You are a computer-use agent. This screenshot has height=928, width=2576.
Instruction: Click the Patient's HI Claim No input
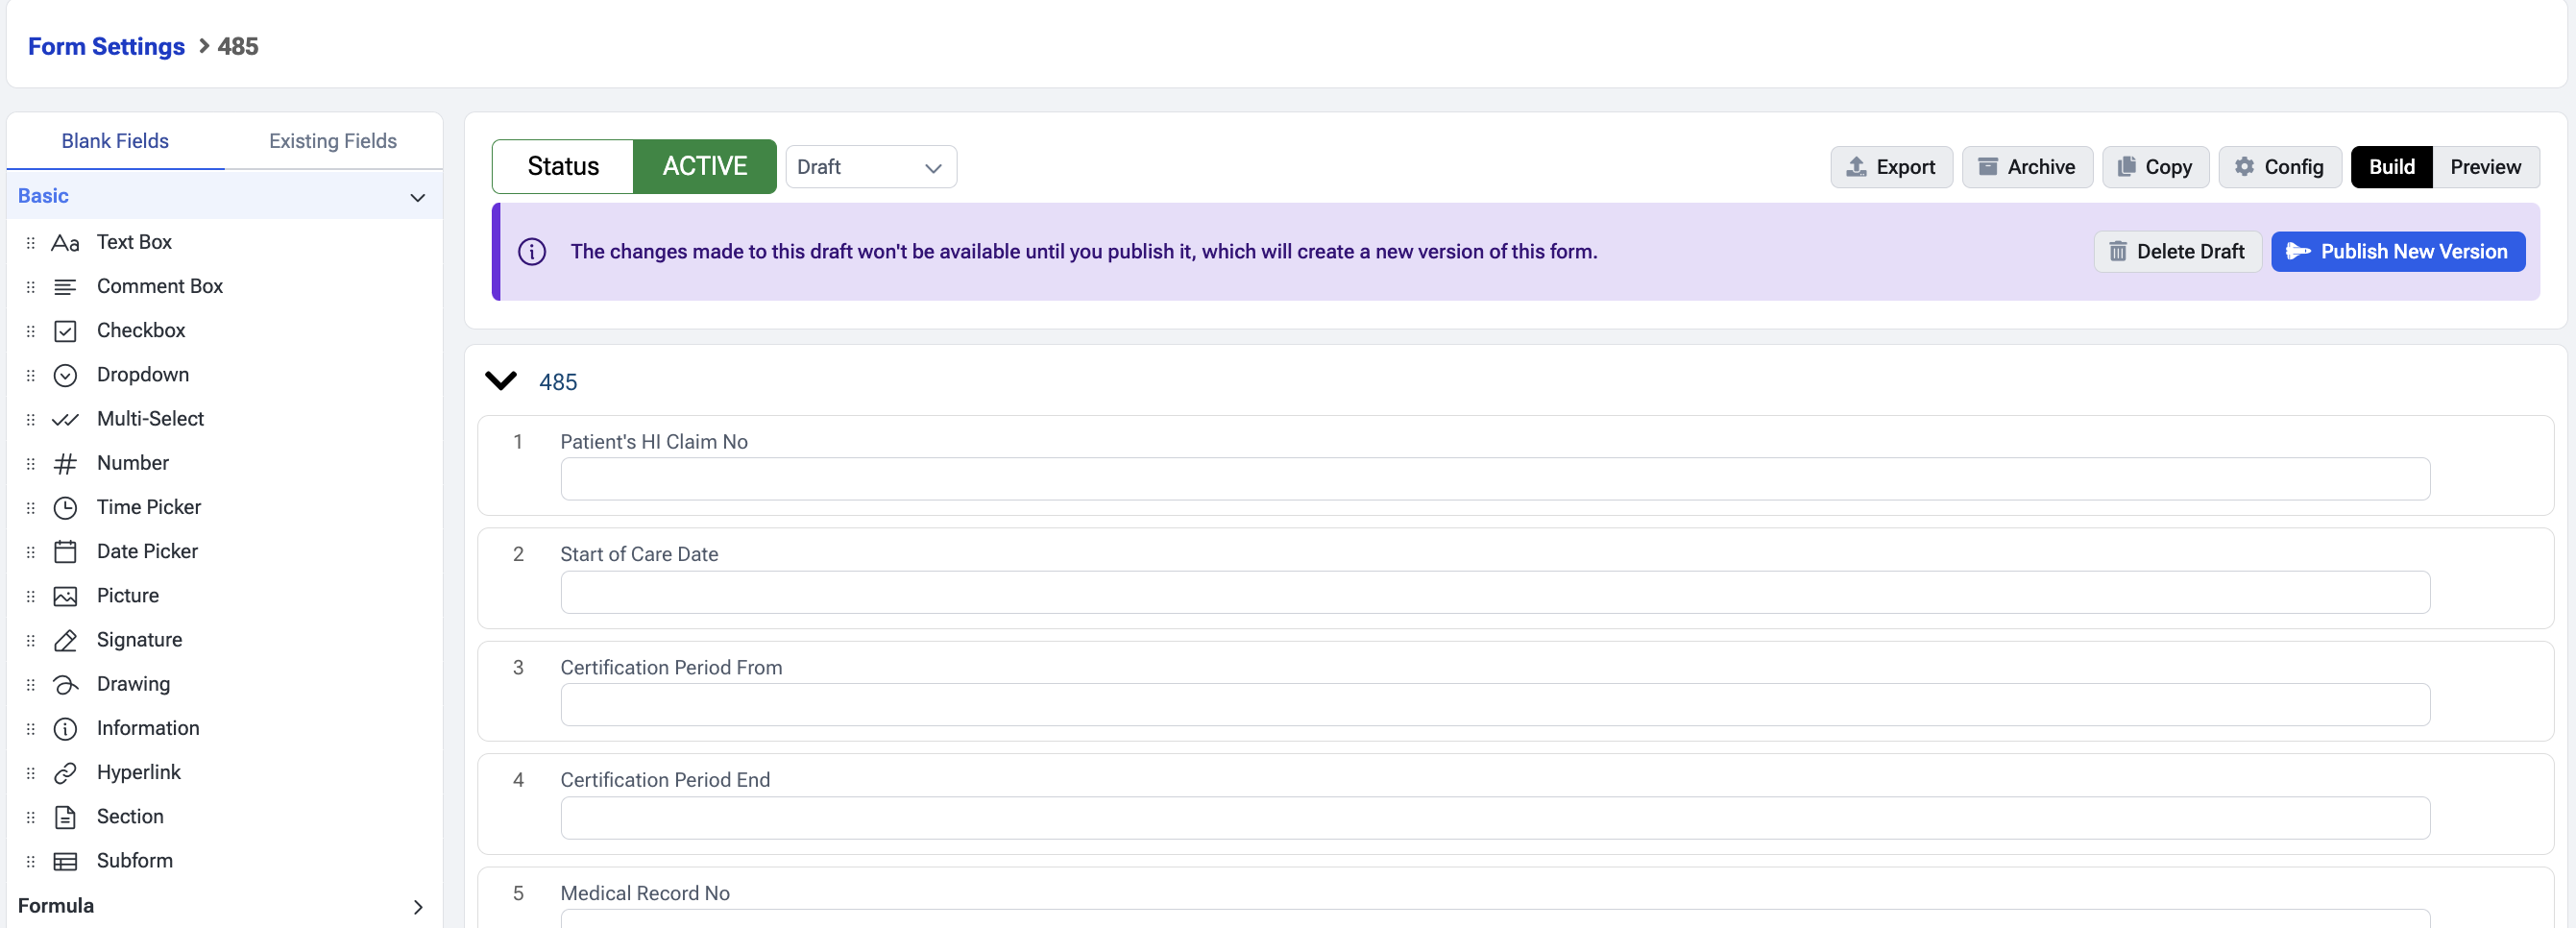[x=1494, y=479]
